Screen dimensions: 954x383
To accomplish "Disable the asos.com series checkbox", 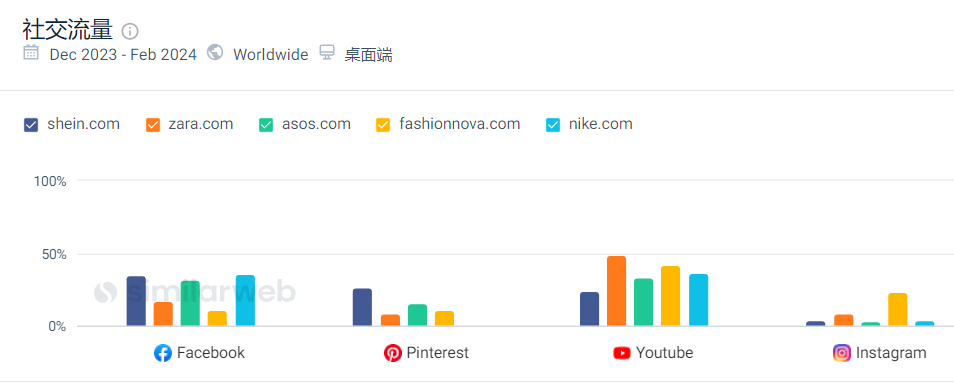I will click(x=266, y=125).
